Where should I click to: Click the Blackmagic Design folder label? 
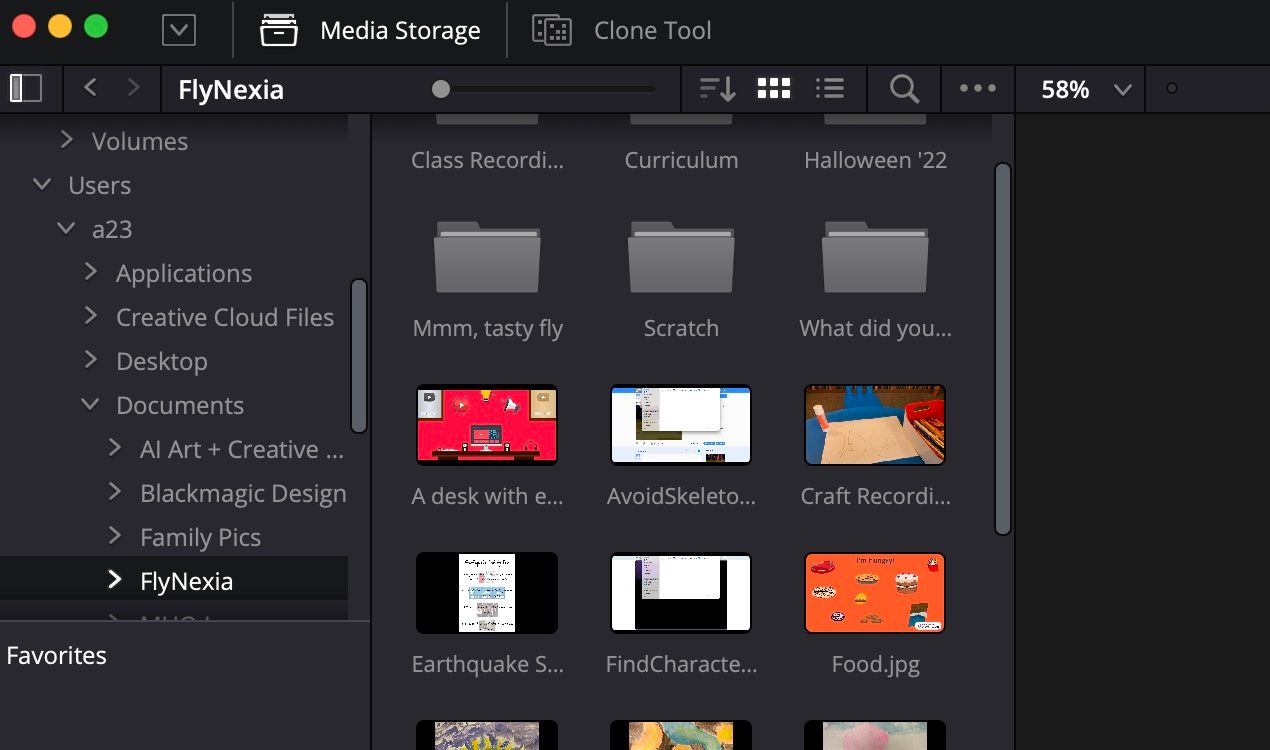[x=243, y=493]
